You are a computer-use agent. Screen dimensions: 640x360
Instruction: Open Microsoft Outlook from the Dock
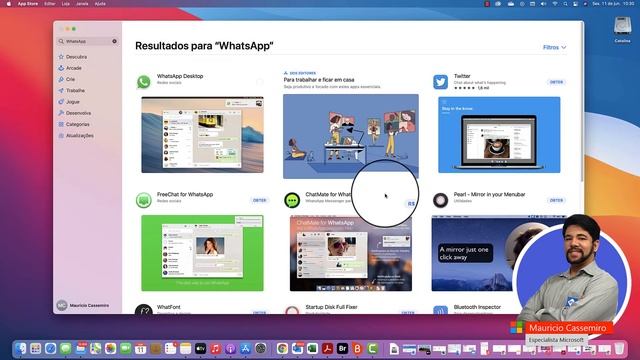297,349
